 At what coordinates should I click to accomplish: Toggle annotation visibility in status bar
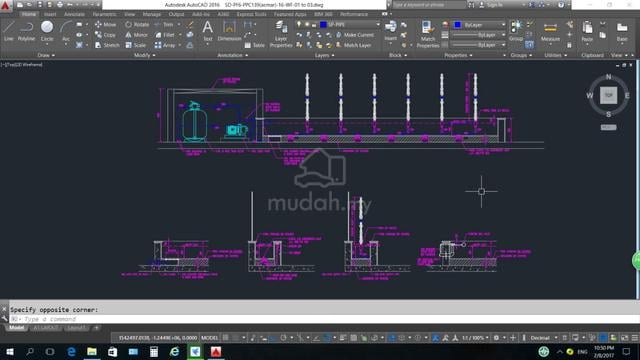point(436,338)
